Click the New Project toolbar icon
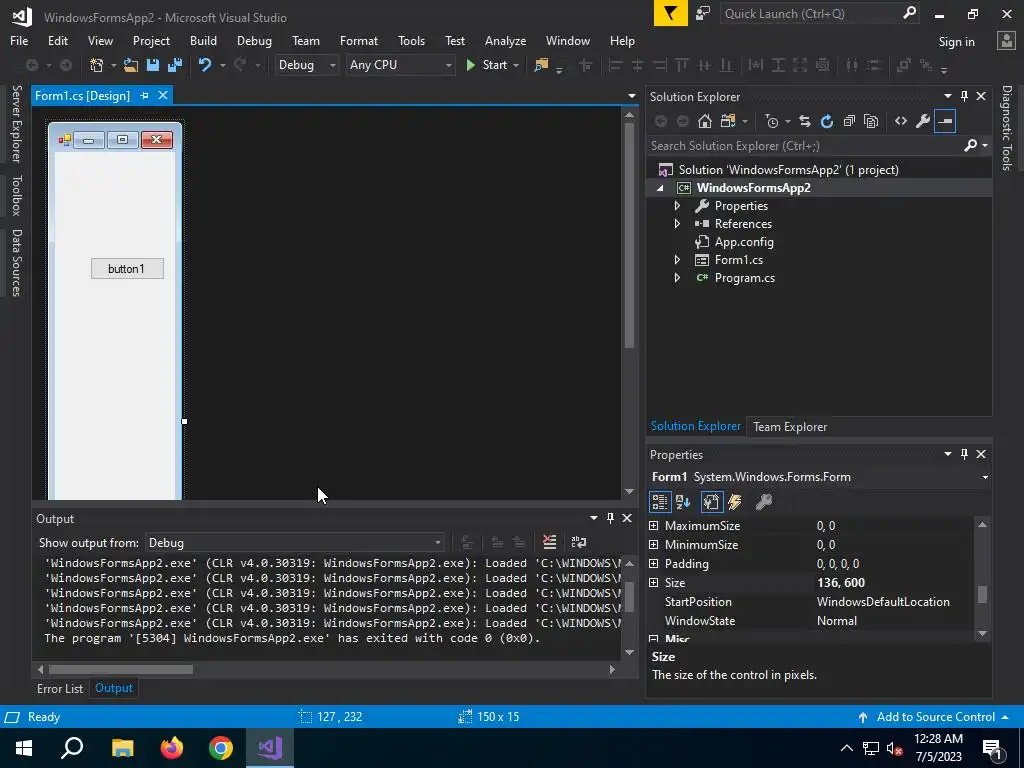This screenshot has width=1024, height=768. [97, 65]
